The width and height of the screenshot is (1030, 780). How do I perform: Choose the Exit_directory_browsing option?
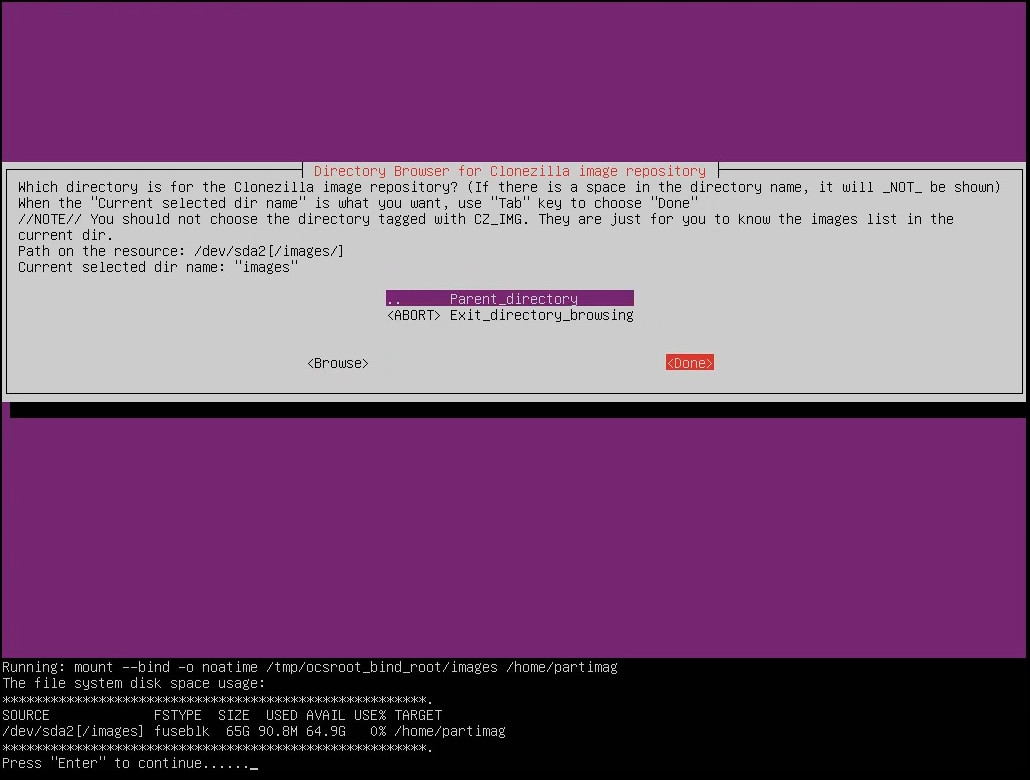point(541,315)
